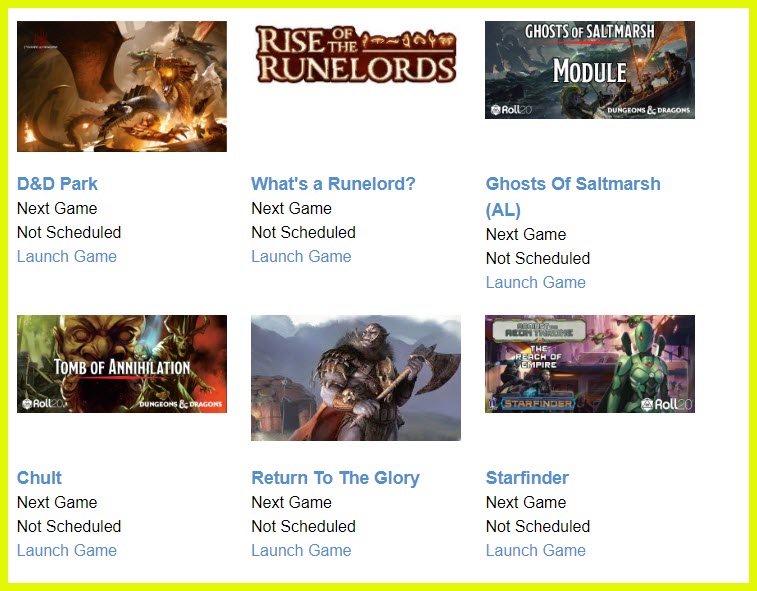Image resolution: width=757 pixels, height=591 pixels.
Task: Launch Game for D&D Park
Action: (67, 256)
